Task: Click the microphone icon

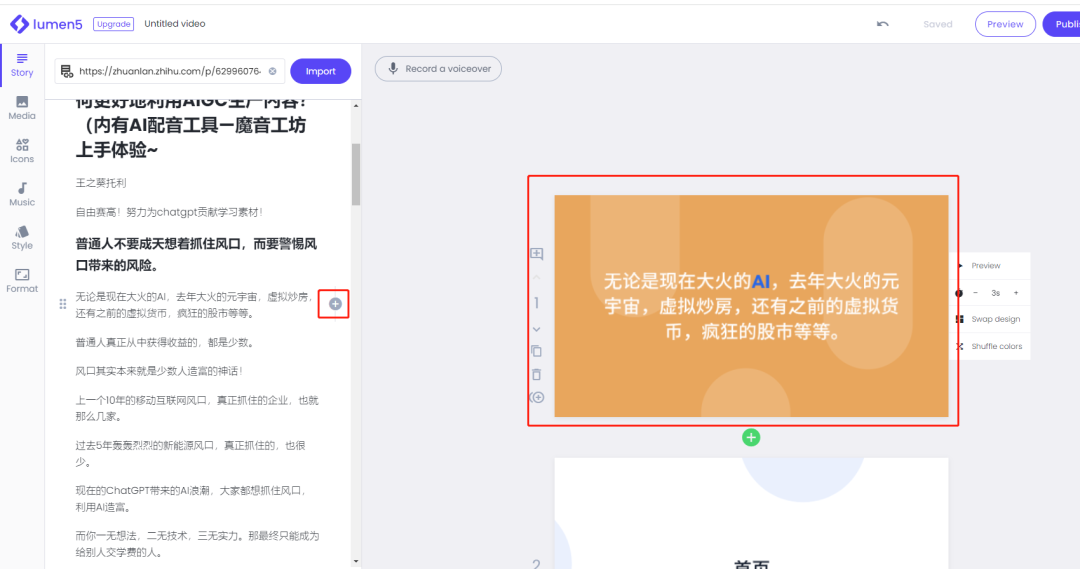Action: (393, 69)
